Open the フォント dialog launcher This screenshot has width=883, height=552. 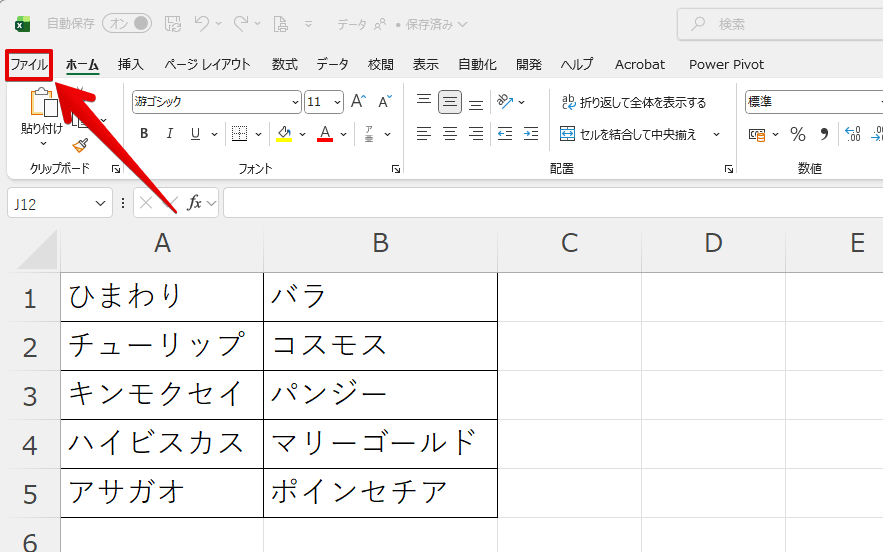click(396, 169)
